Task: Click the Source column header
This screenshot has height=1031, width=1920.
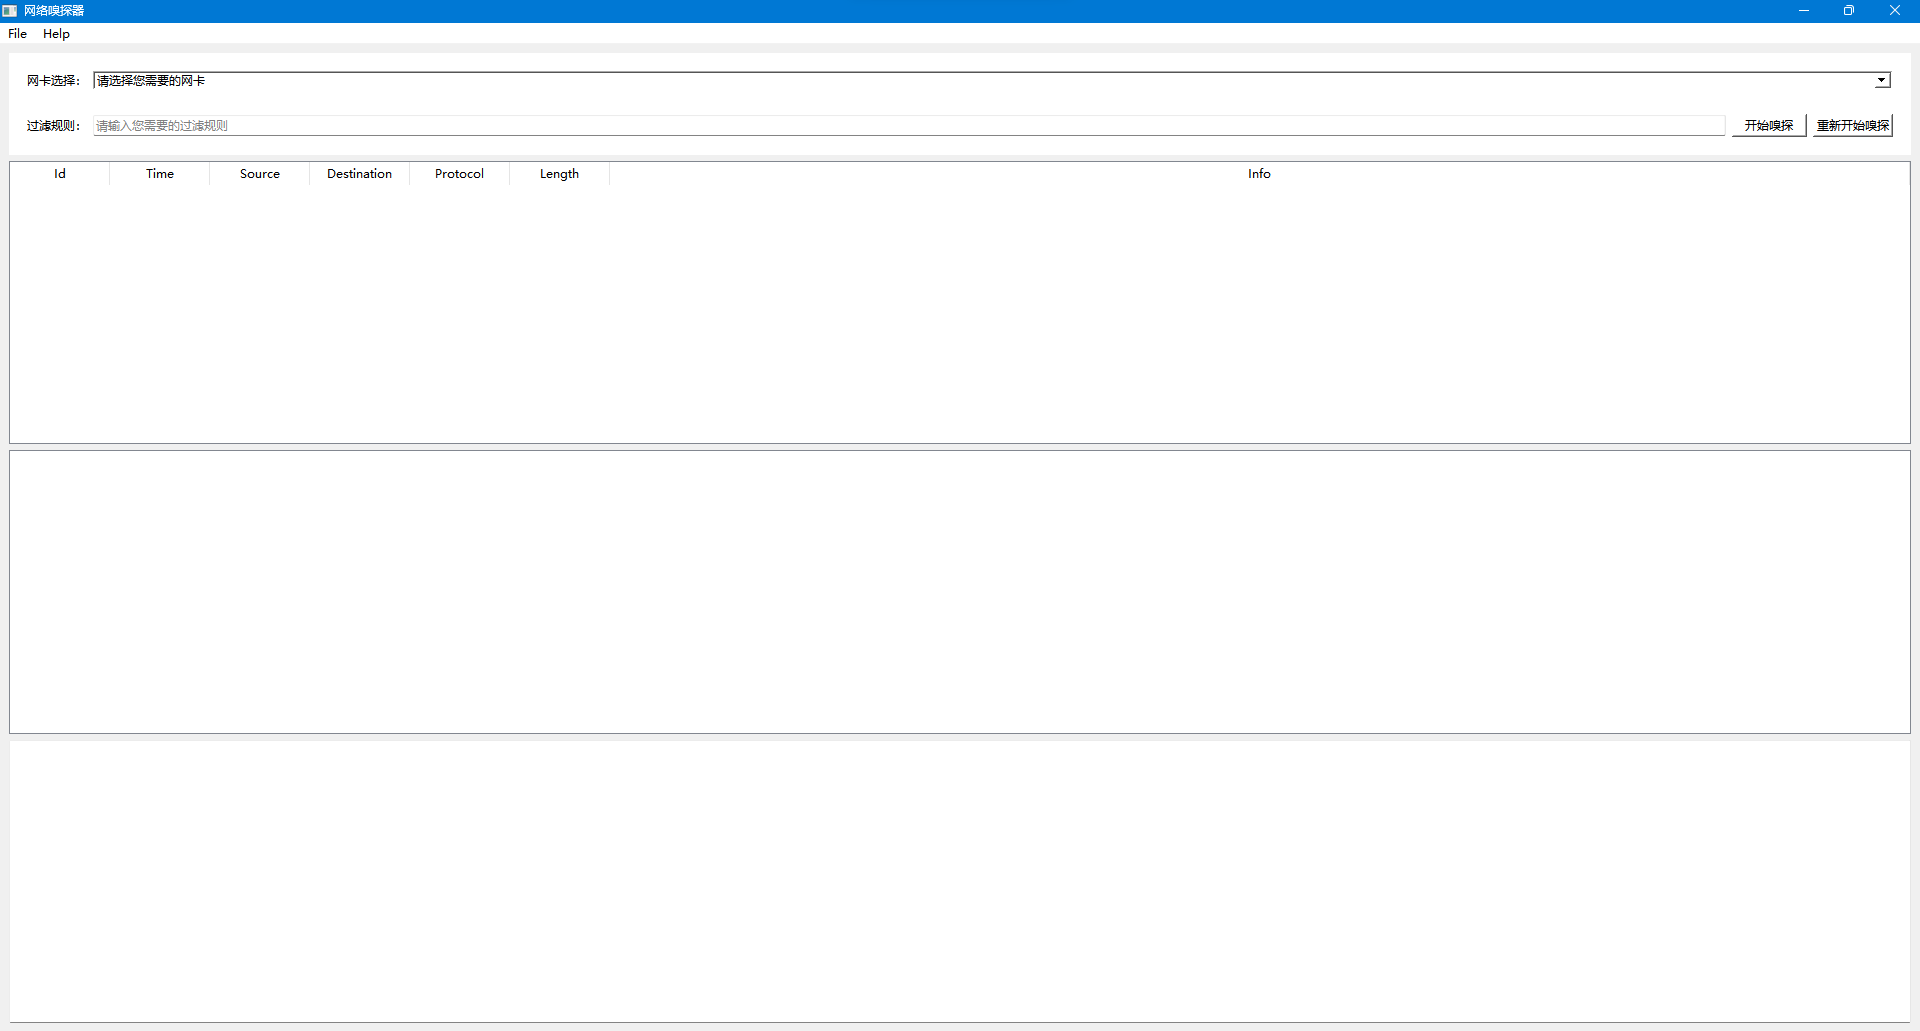Action: (x=260, y=174)
